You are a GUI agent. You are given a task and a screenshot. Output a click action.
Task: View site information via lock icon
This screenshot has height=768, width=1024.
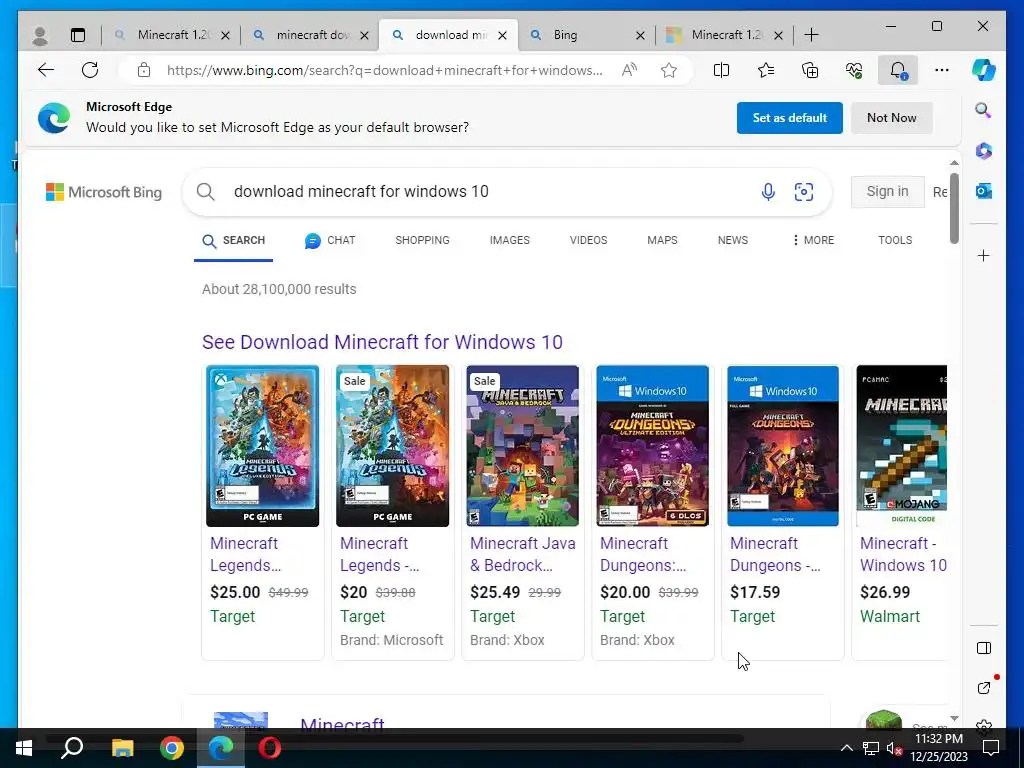click(x=144, y=70)
